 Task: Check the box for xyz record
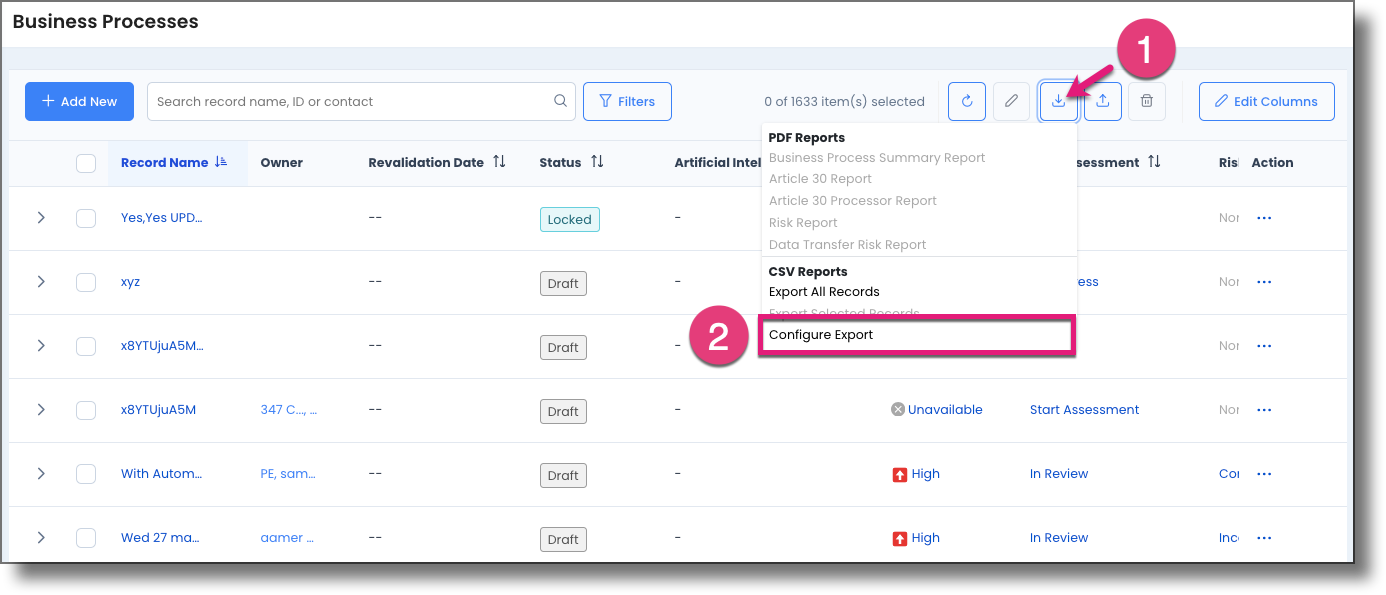click(x=86, y=282)
